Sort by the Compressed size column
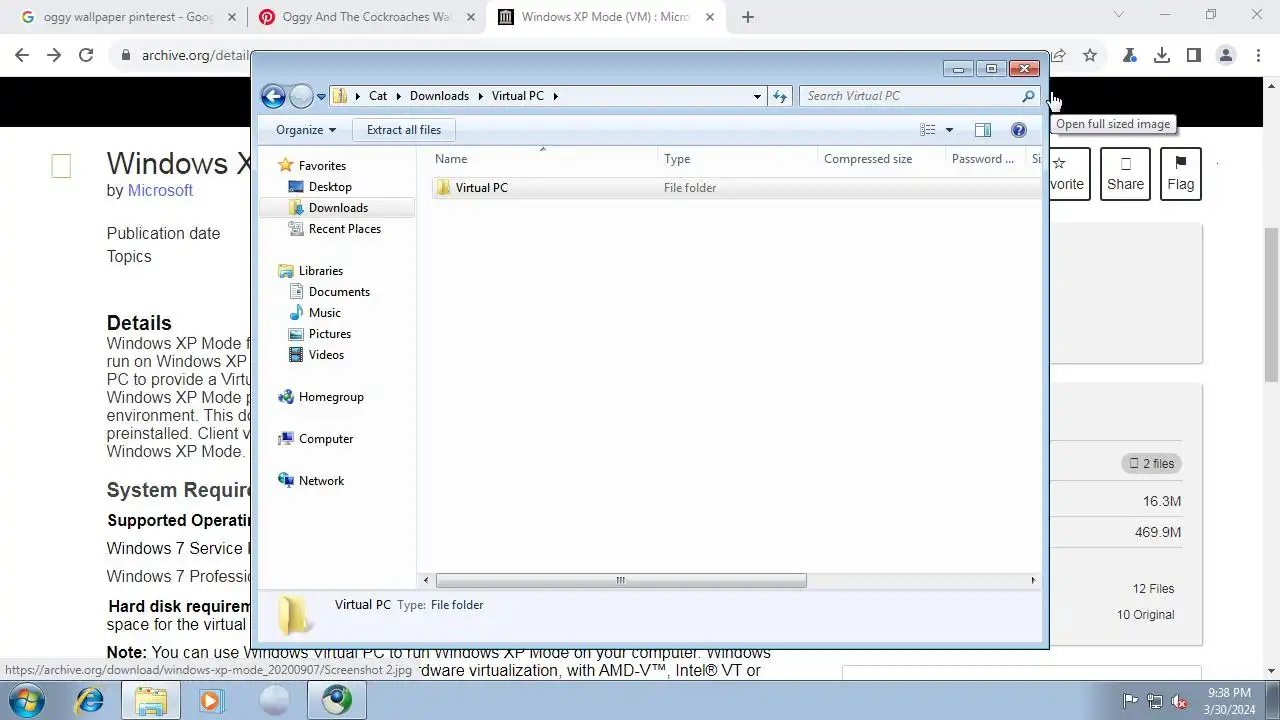The height and width of the screenshot is (720, 1280). (x=881, y=159)
